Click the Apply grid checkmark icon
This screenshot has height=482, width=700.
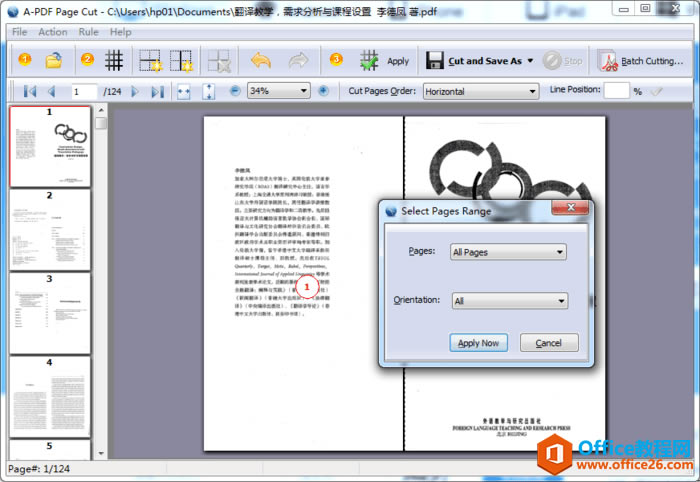[x=369, y=60]
